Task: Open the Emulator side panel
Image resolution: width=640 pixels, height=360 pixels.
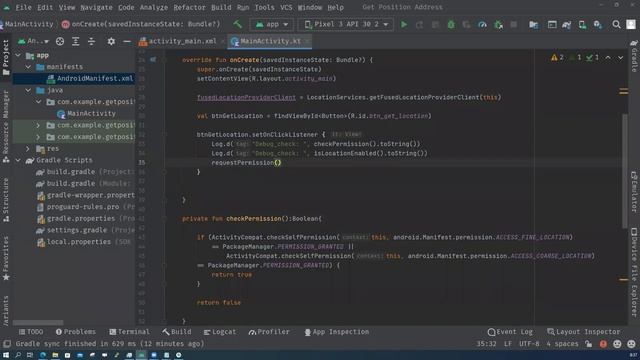Action: pyautogui.click(x=634, y=192)
